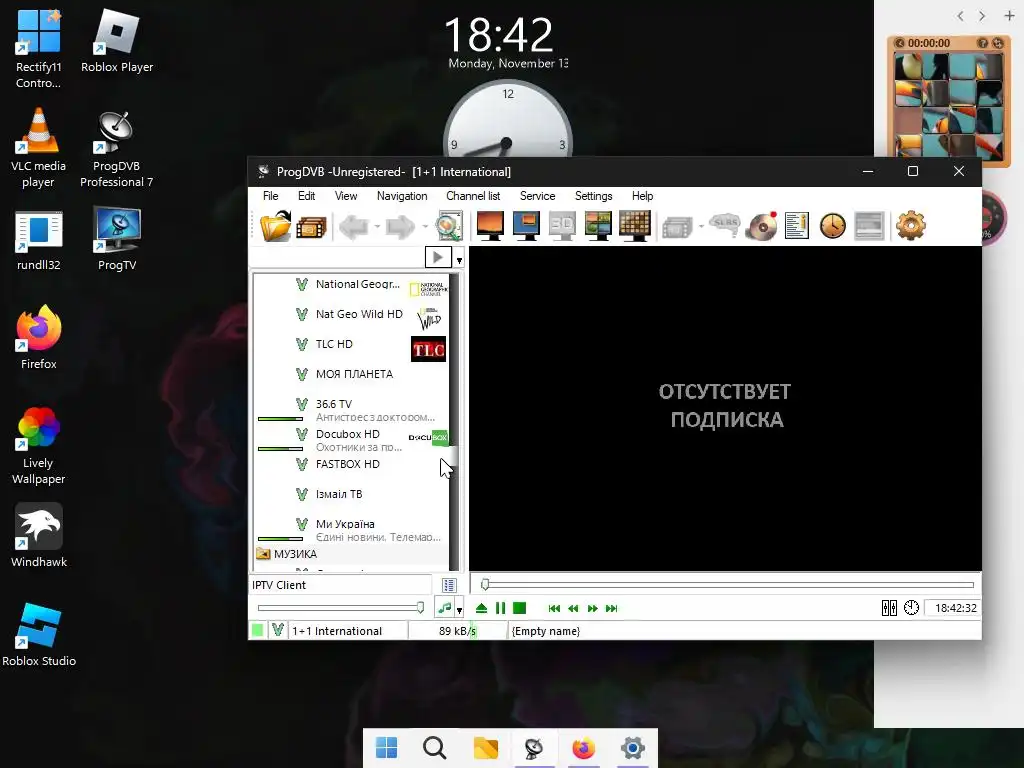
Task: Click the open file folder toolbar icon
Action: point(275,226)
